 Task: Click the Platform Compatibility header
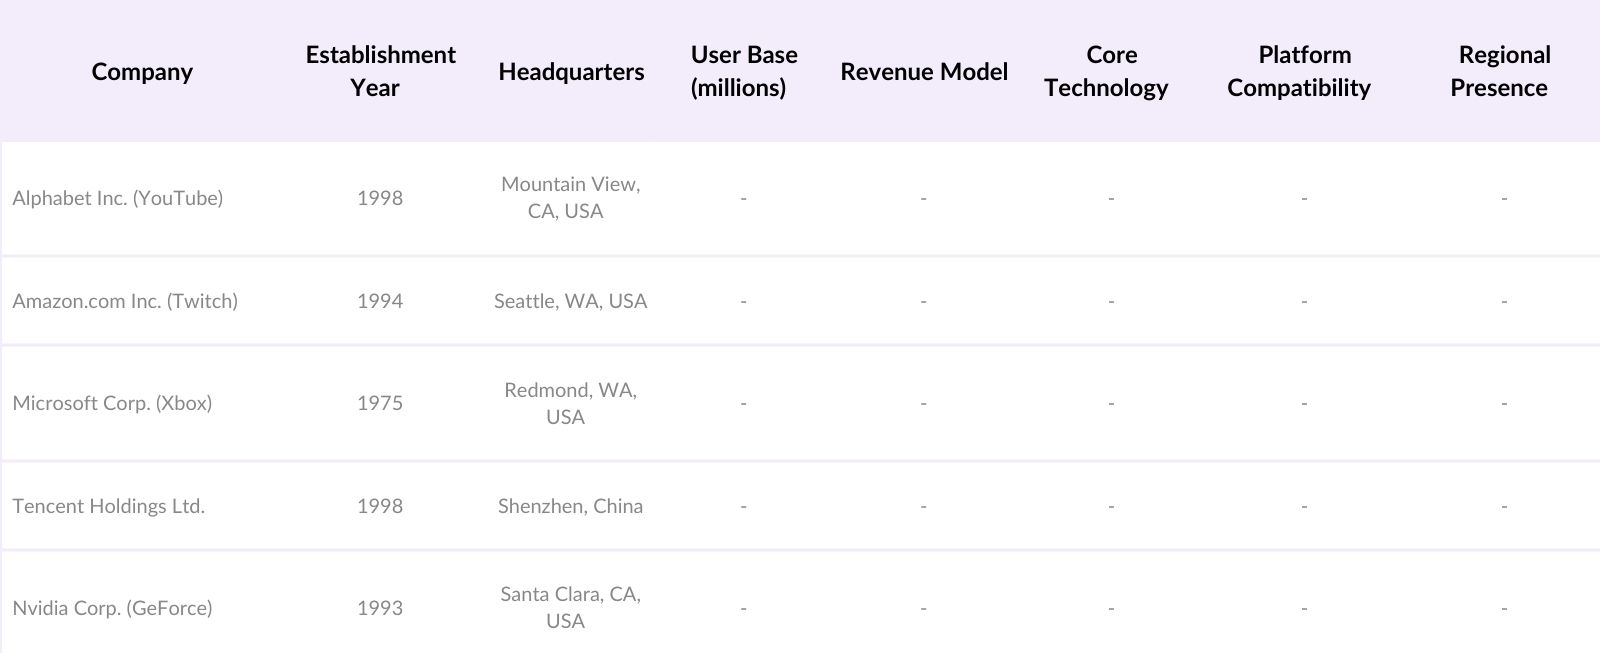1299,71
